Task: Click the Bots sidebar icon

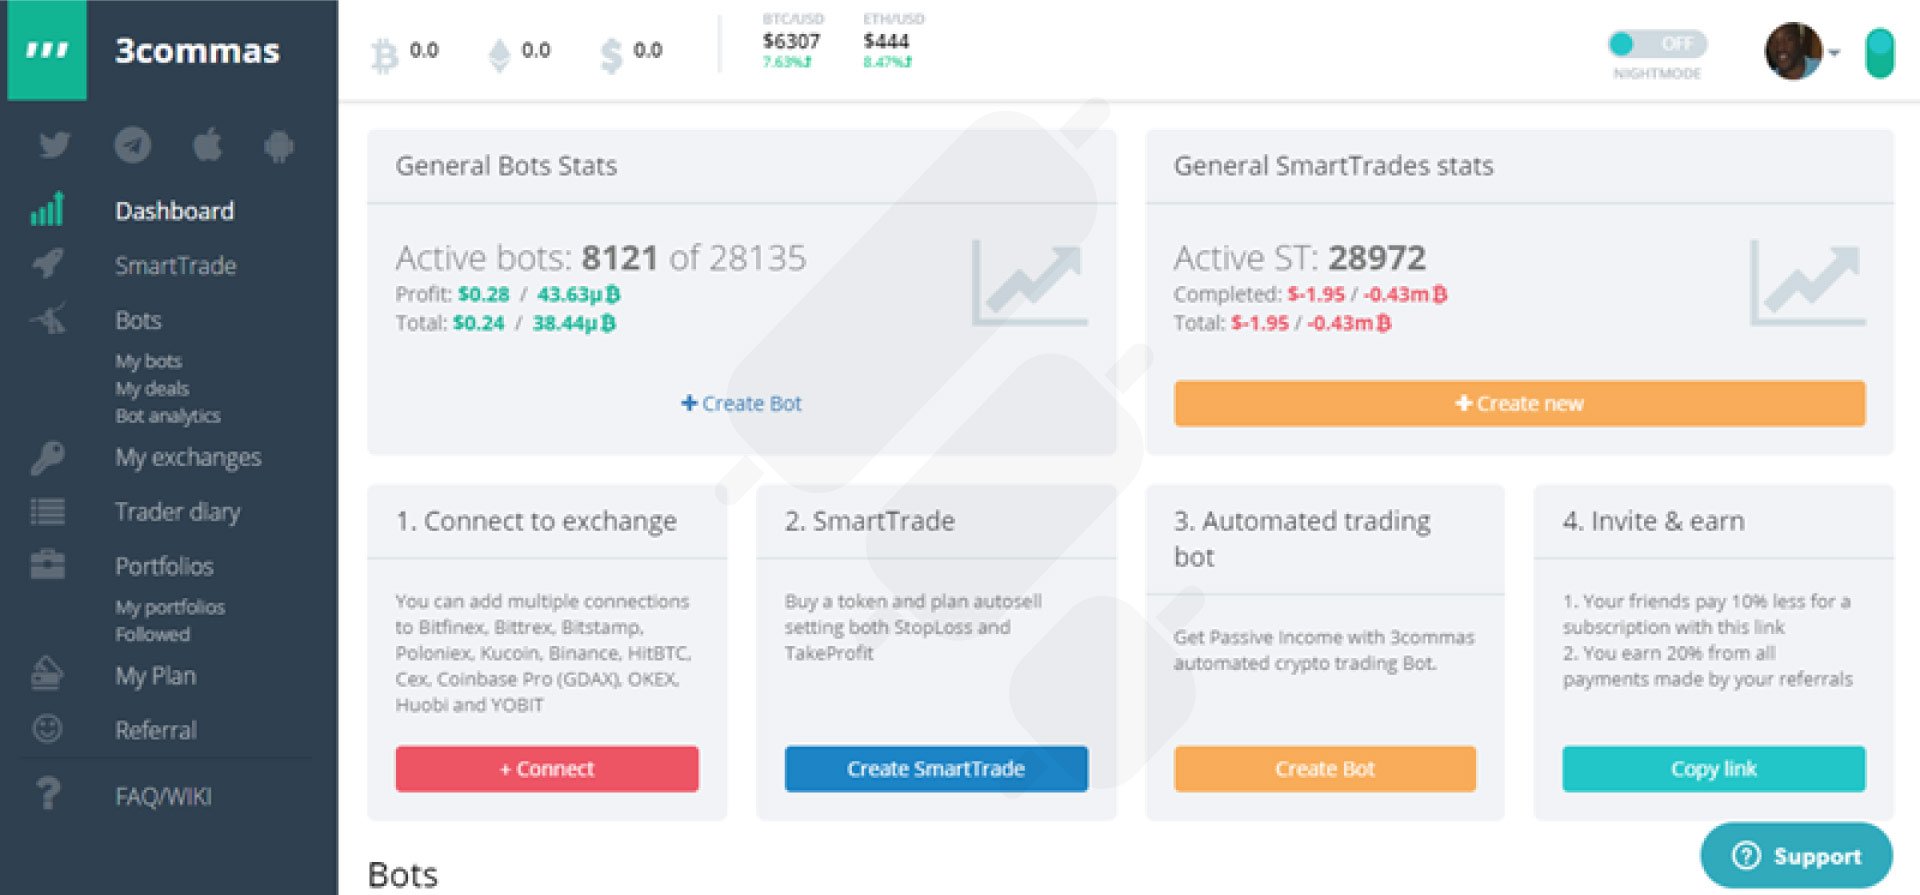Action: click(48, 319)
